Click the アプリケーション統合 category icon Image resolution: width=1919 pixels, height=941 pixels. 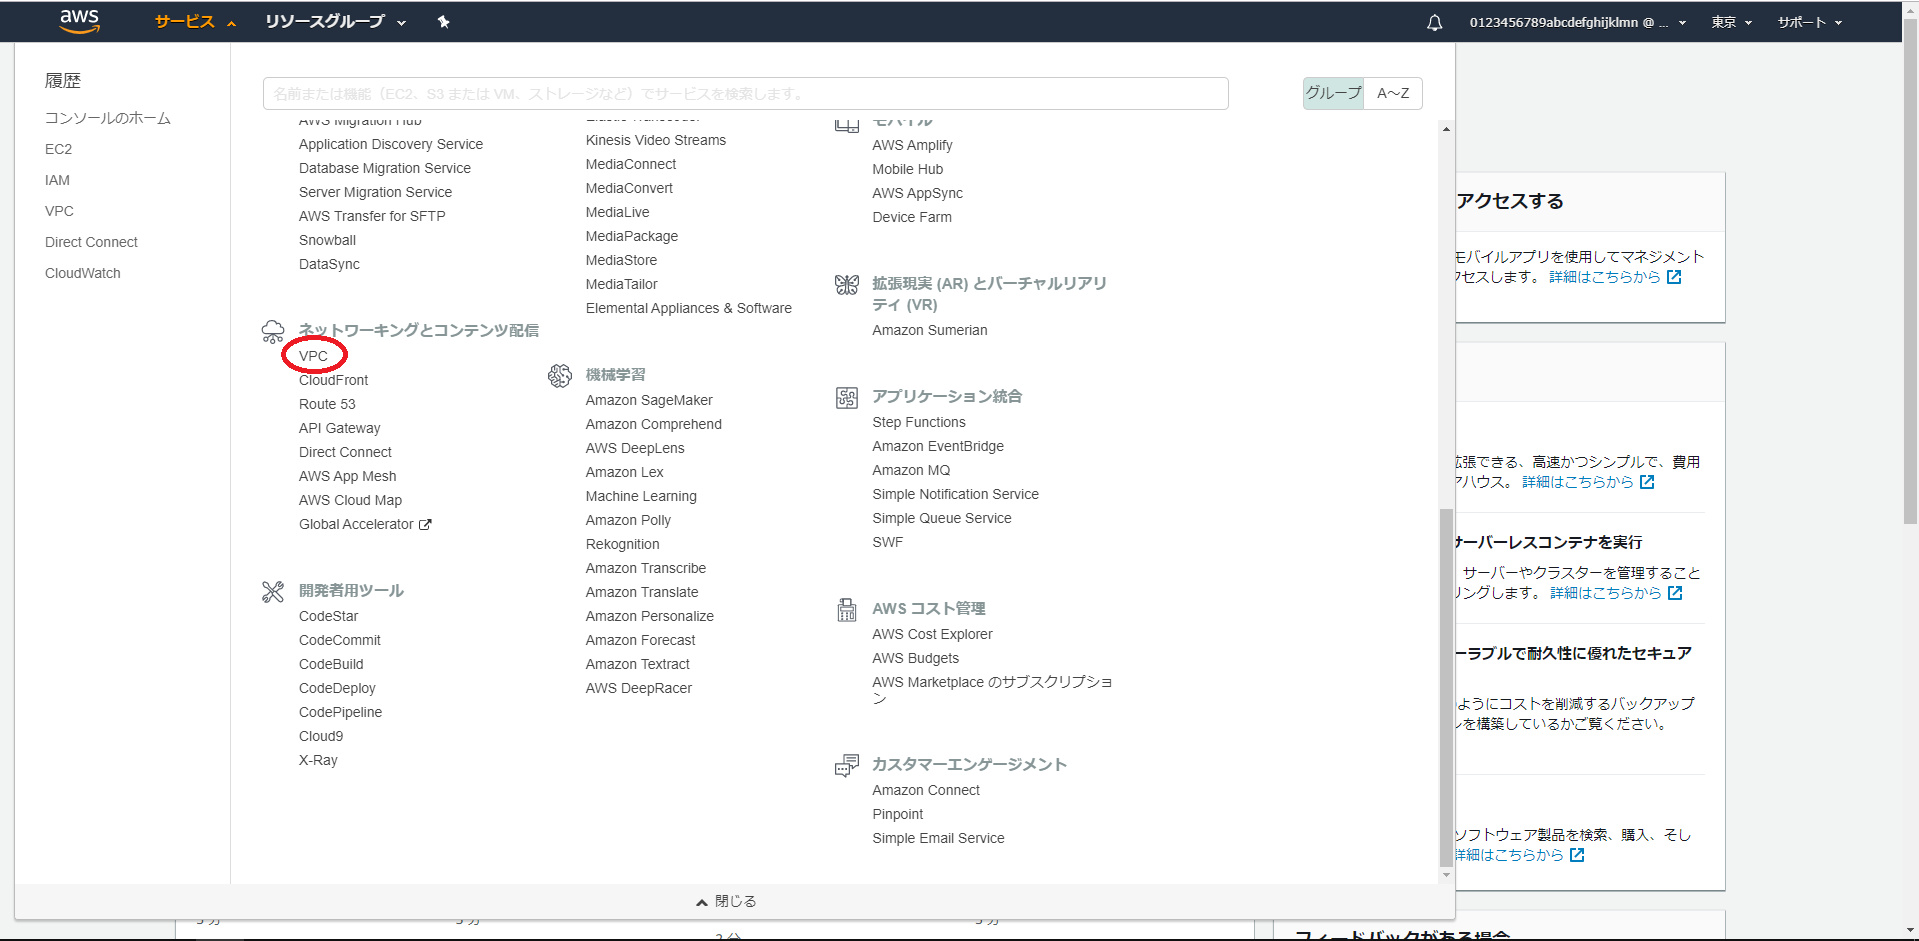846,396
